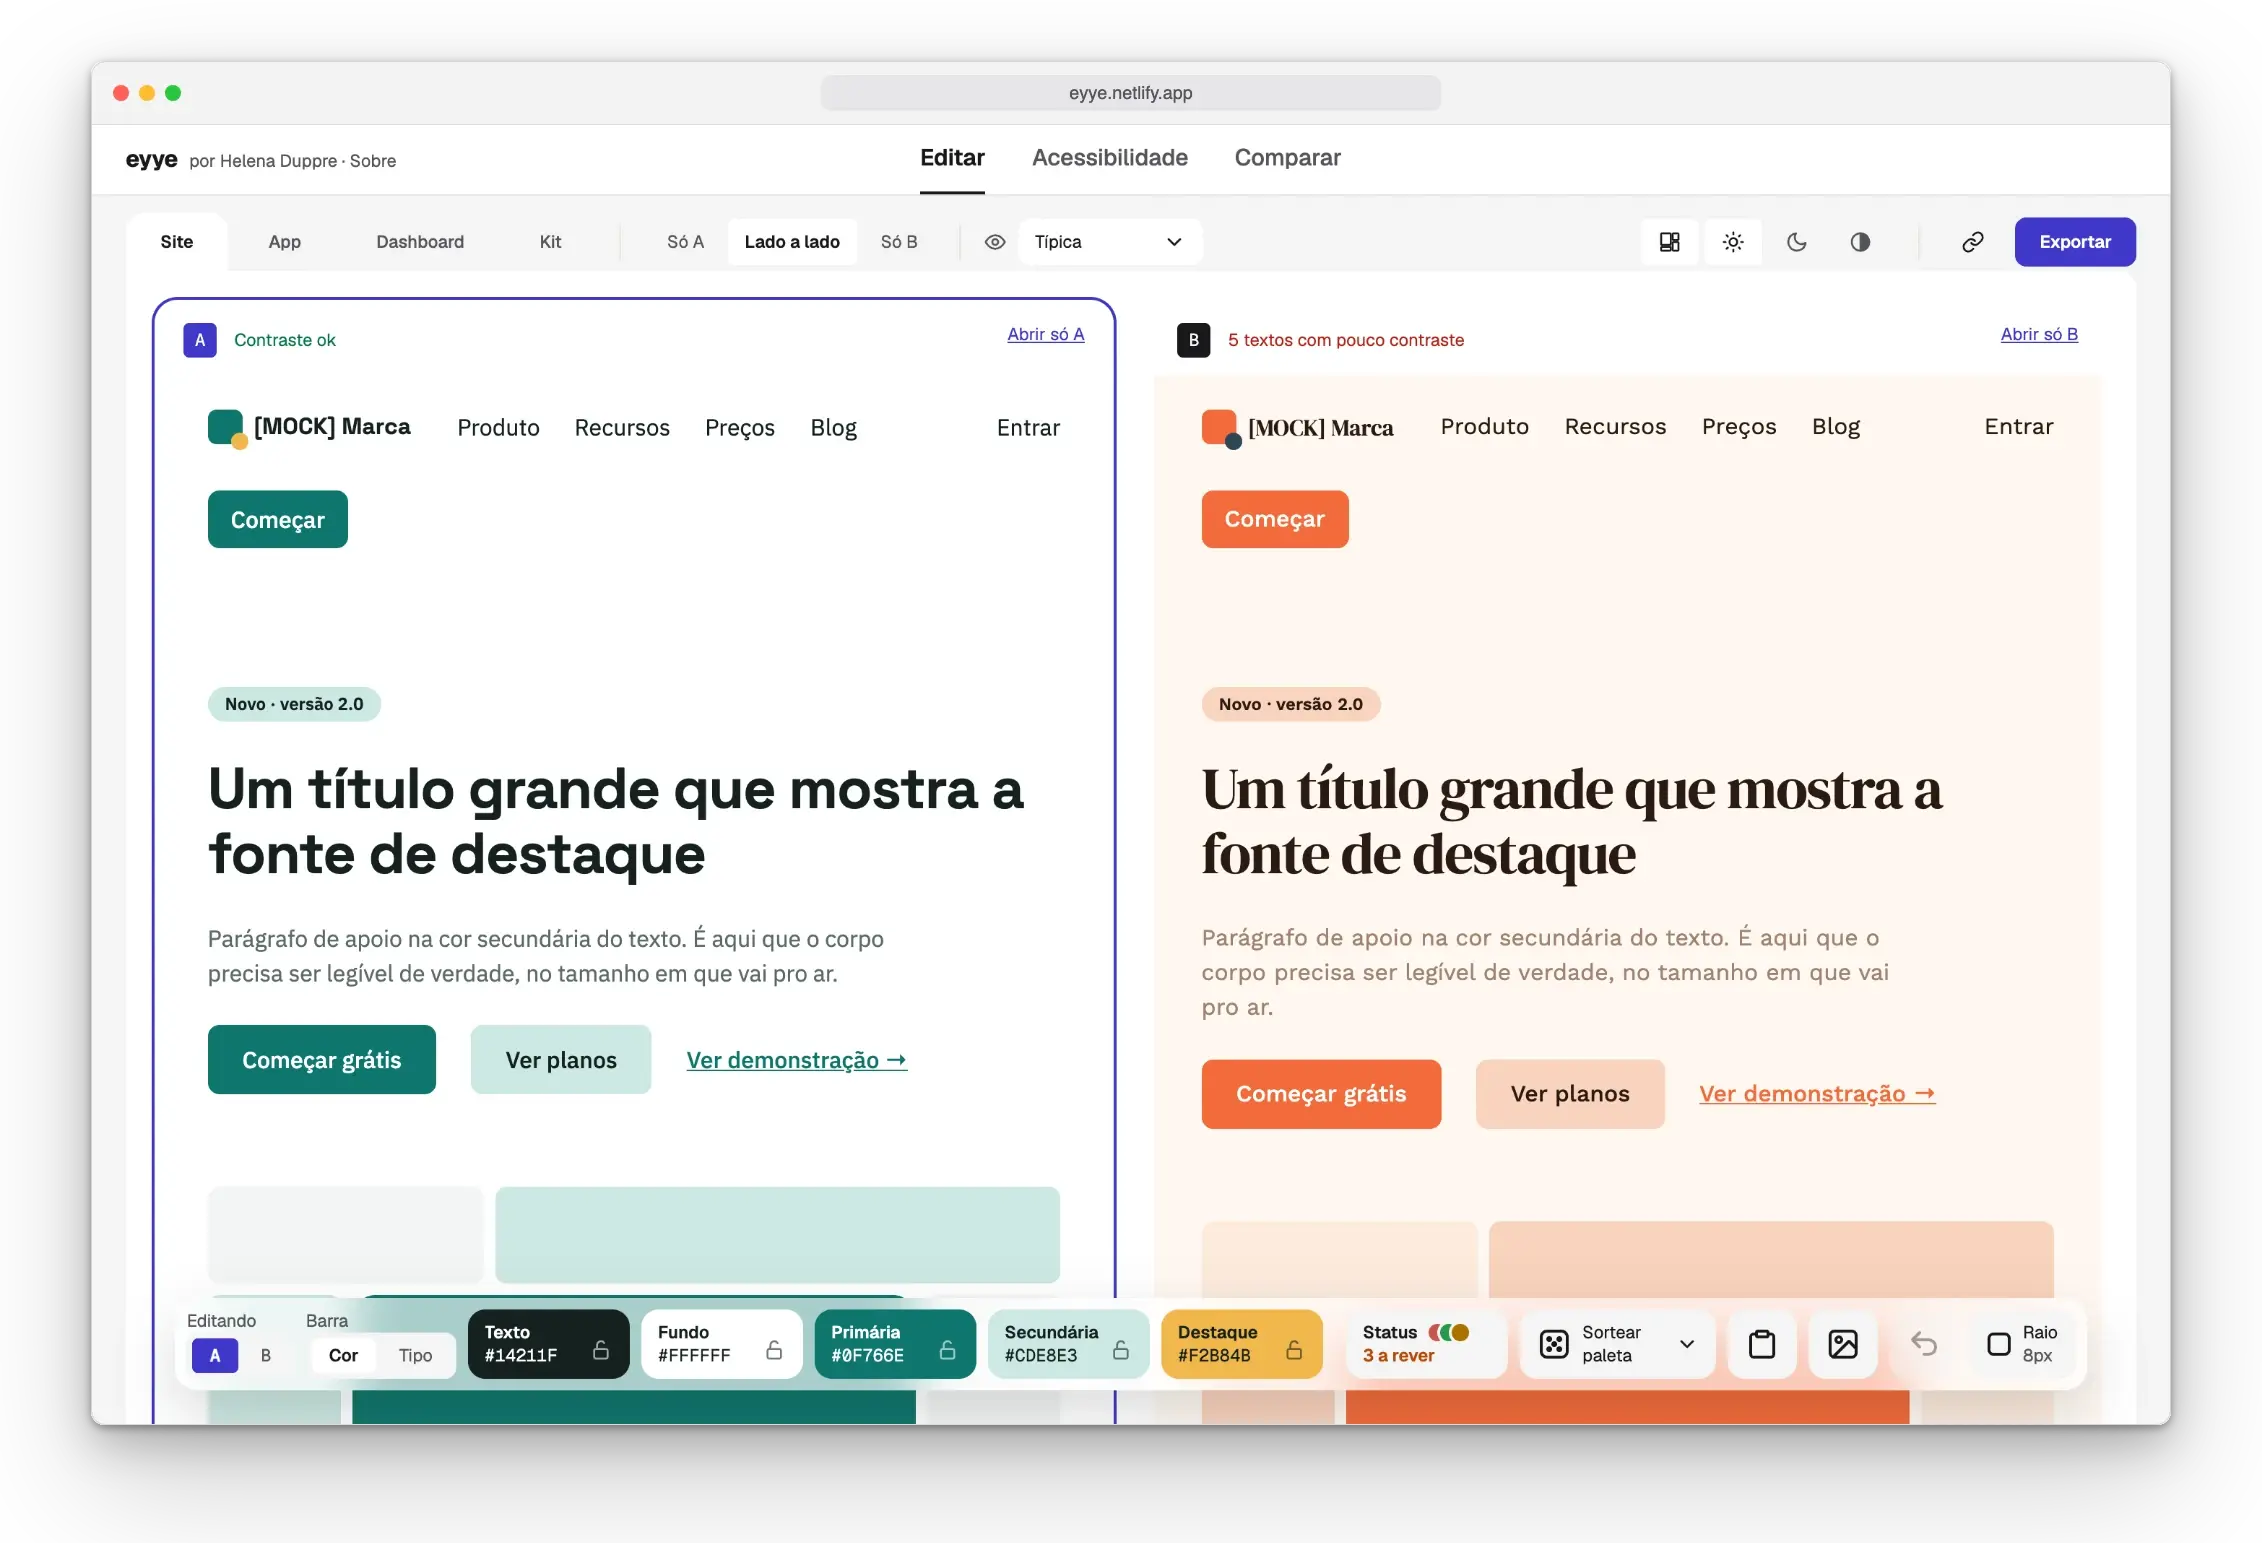
Task: Open the Primária #0F766E color swatch
Action: 895,1344
